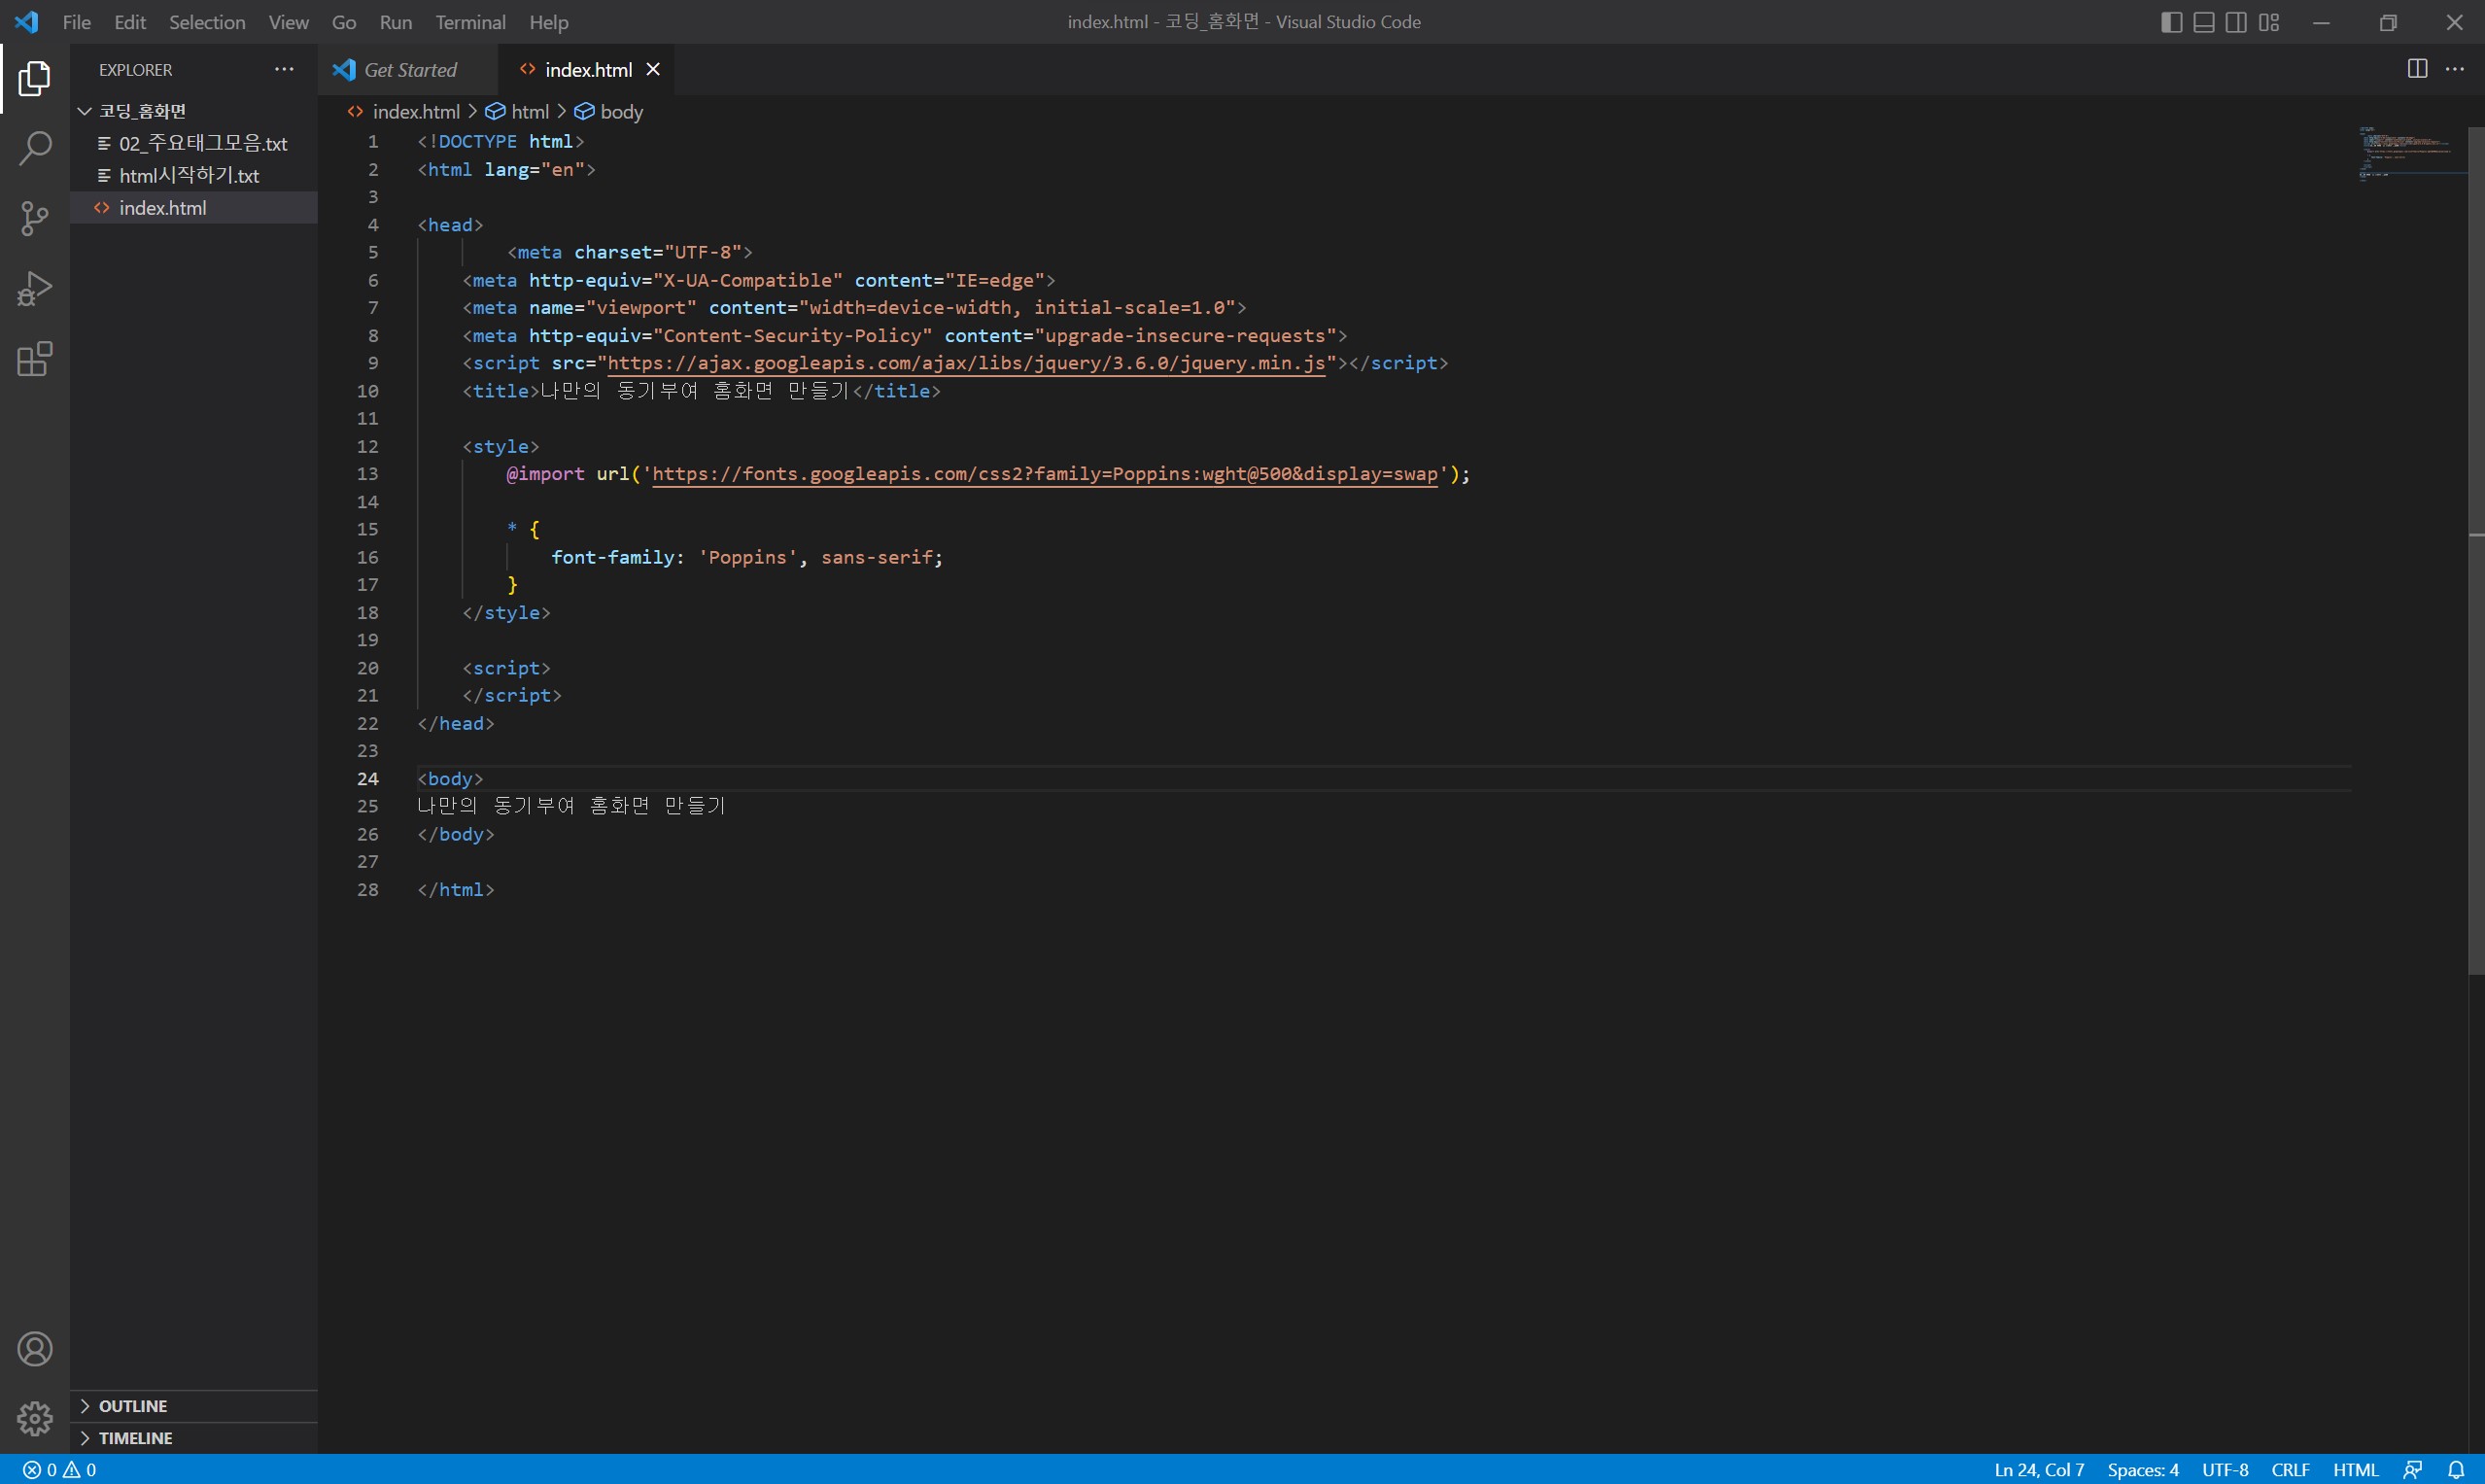The height and width of the screenshot is (1484, 2485).
Task: Open Customize Layout icon in title bar
Action: pyautogui.click(x=2269, y=22)
